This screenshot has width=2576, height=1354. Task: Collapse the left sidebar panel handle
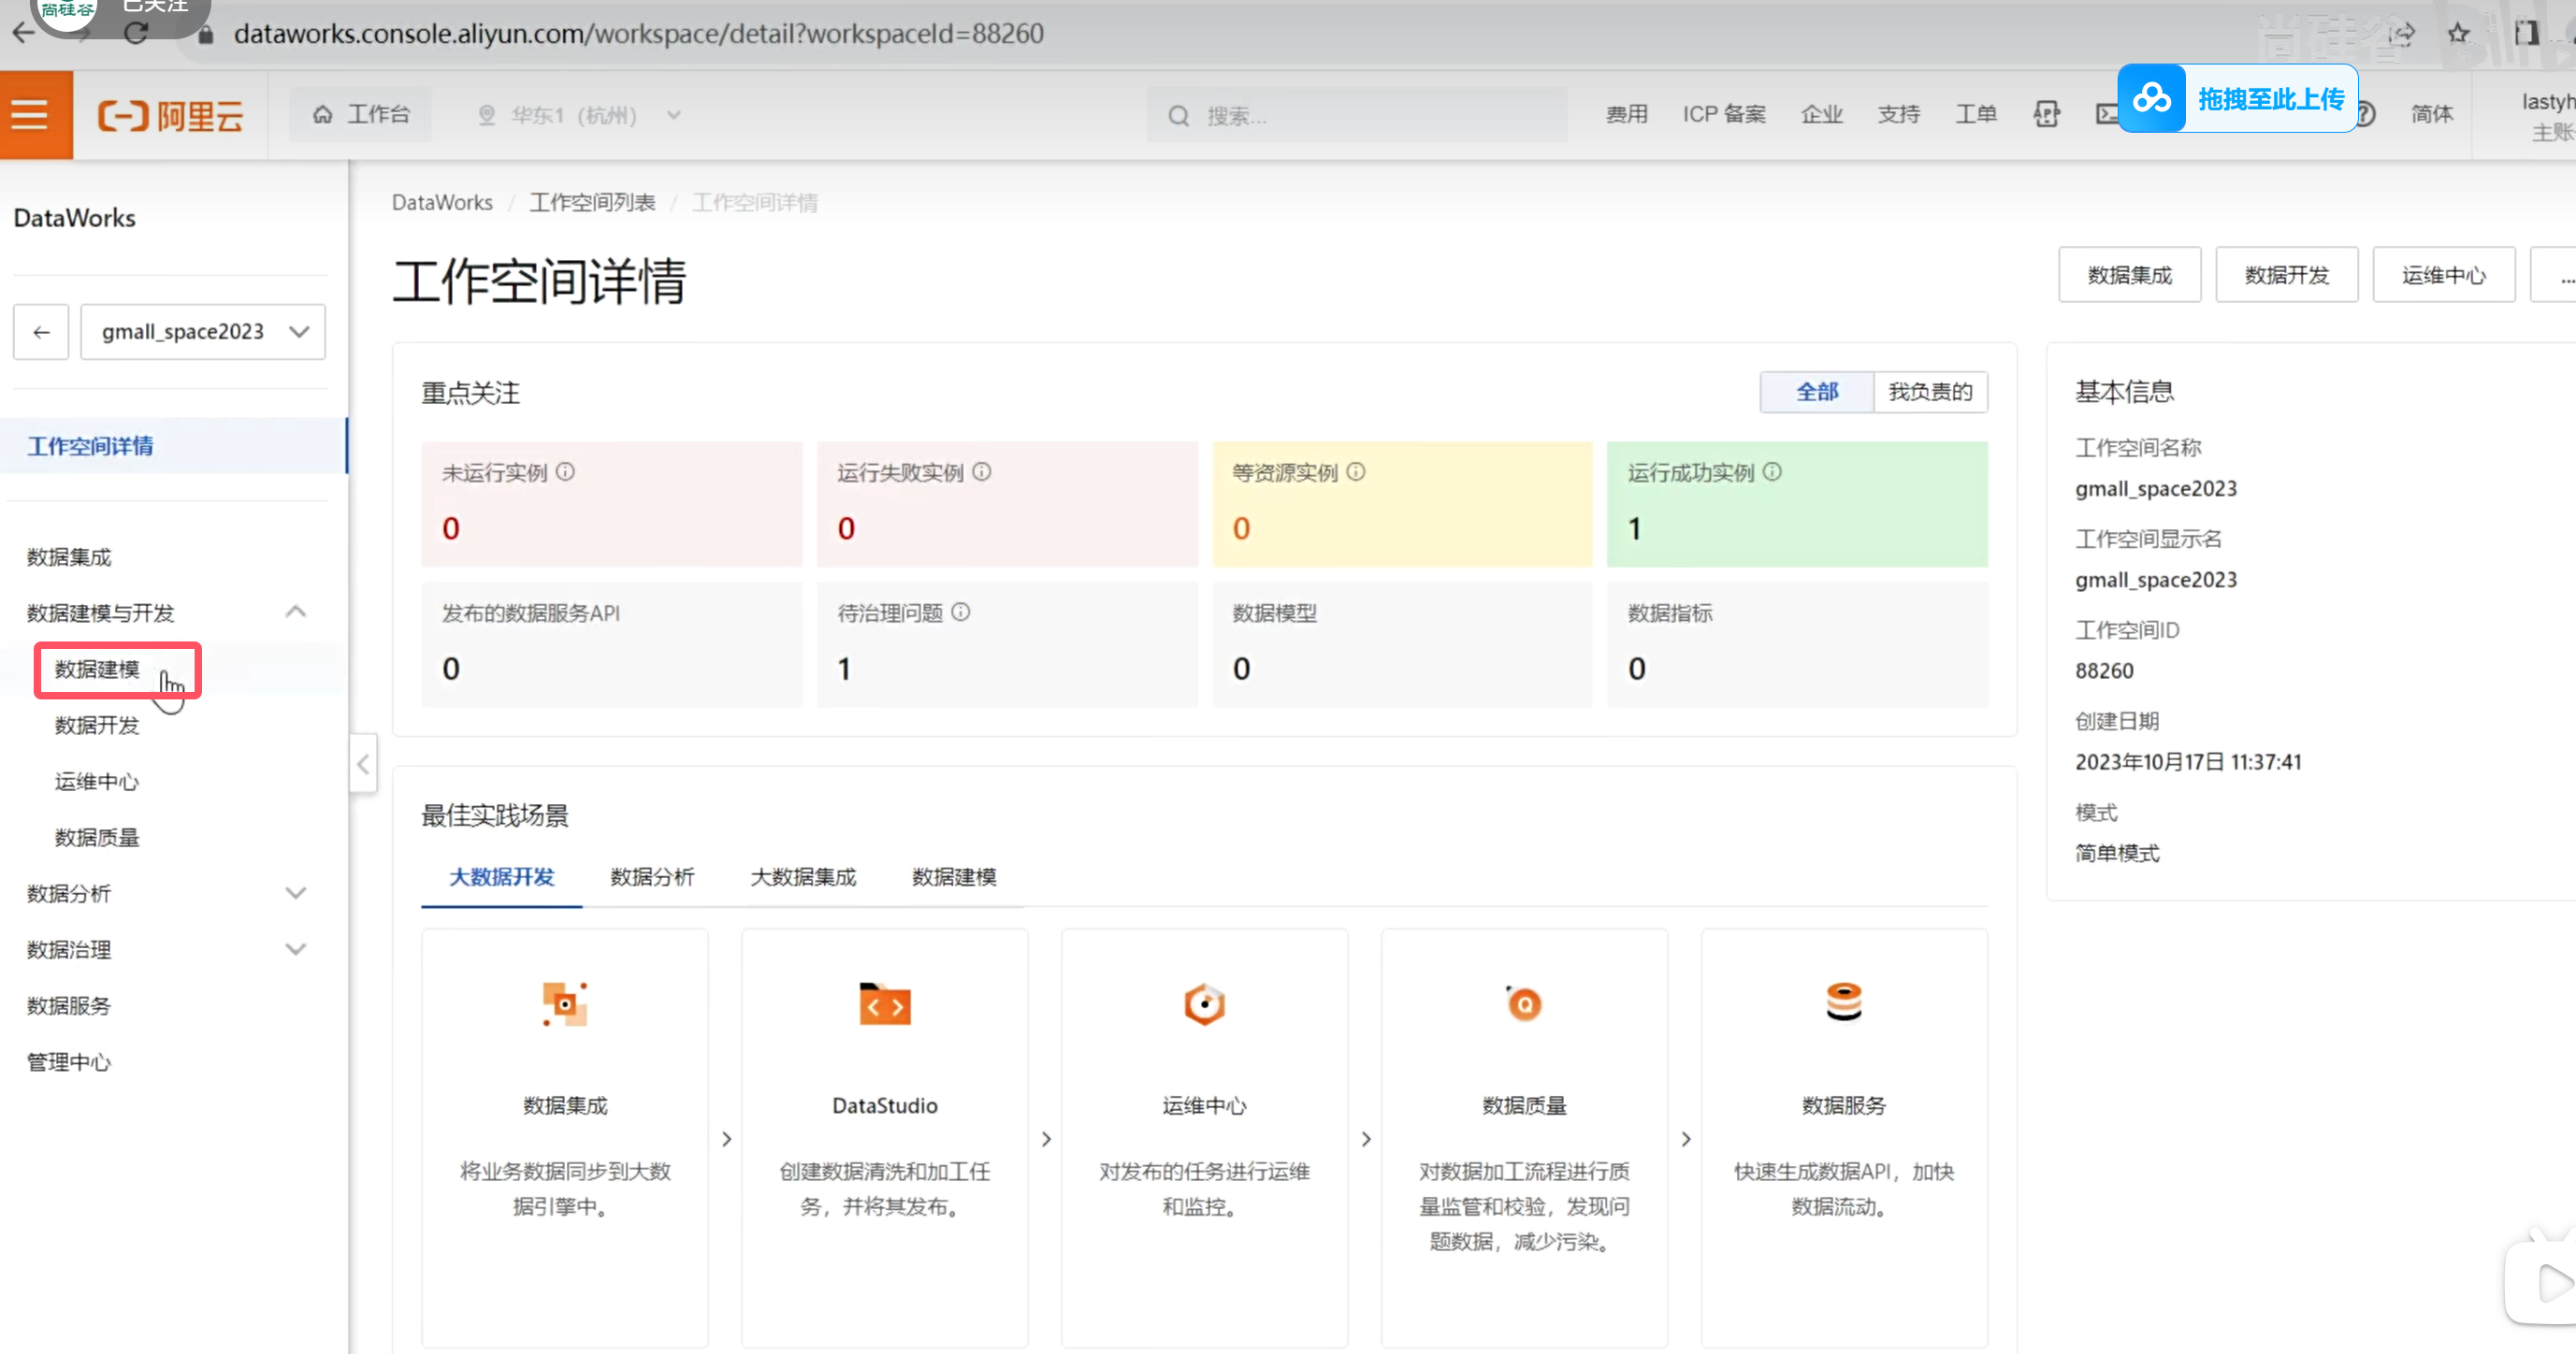coord(363,764)
